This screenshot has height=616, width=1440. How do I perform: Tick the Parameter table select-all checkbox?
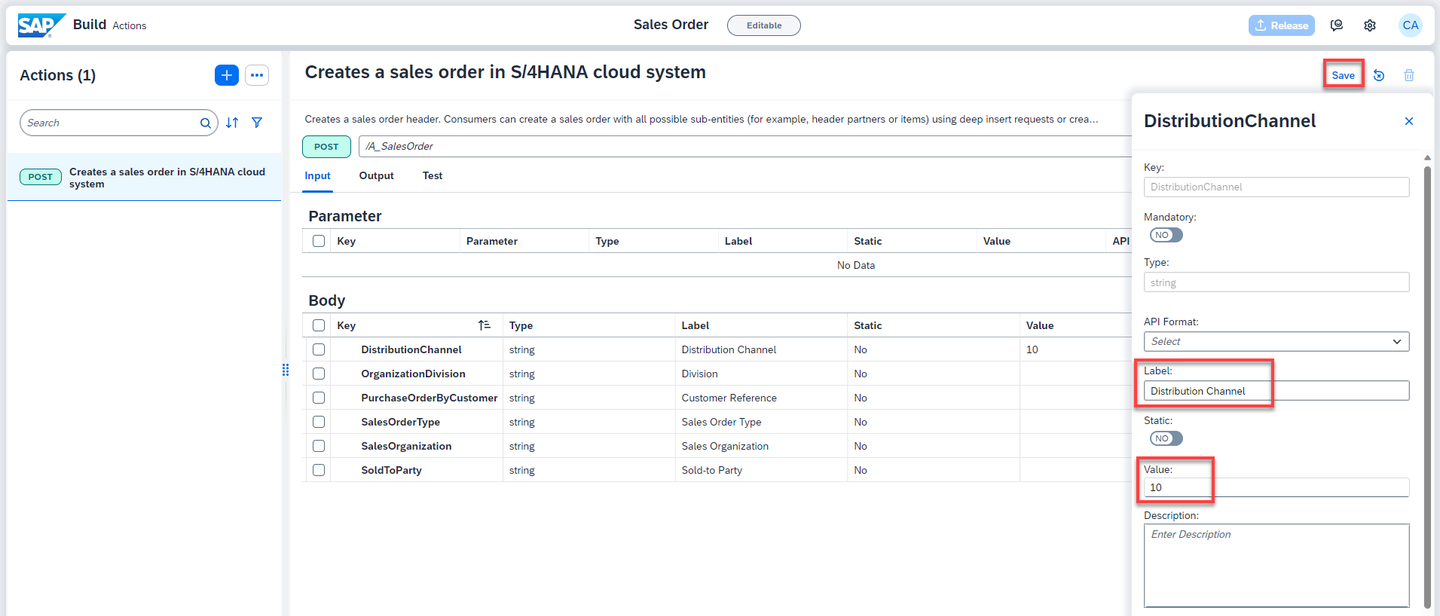[x=319, y=241]
